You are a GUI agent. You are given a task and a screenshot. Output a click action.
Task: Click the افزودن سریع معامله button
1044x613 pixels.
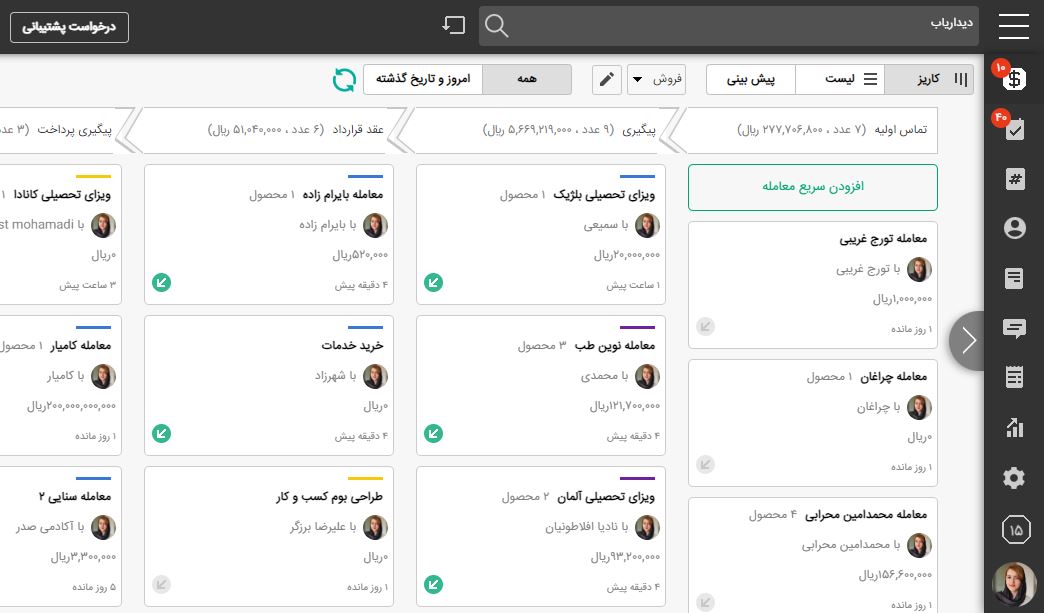tap(812, 187)
